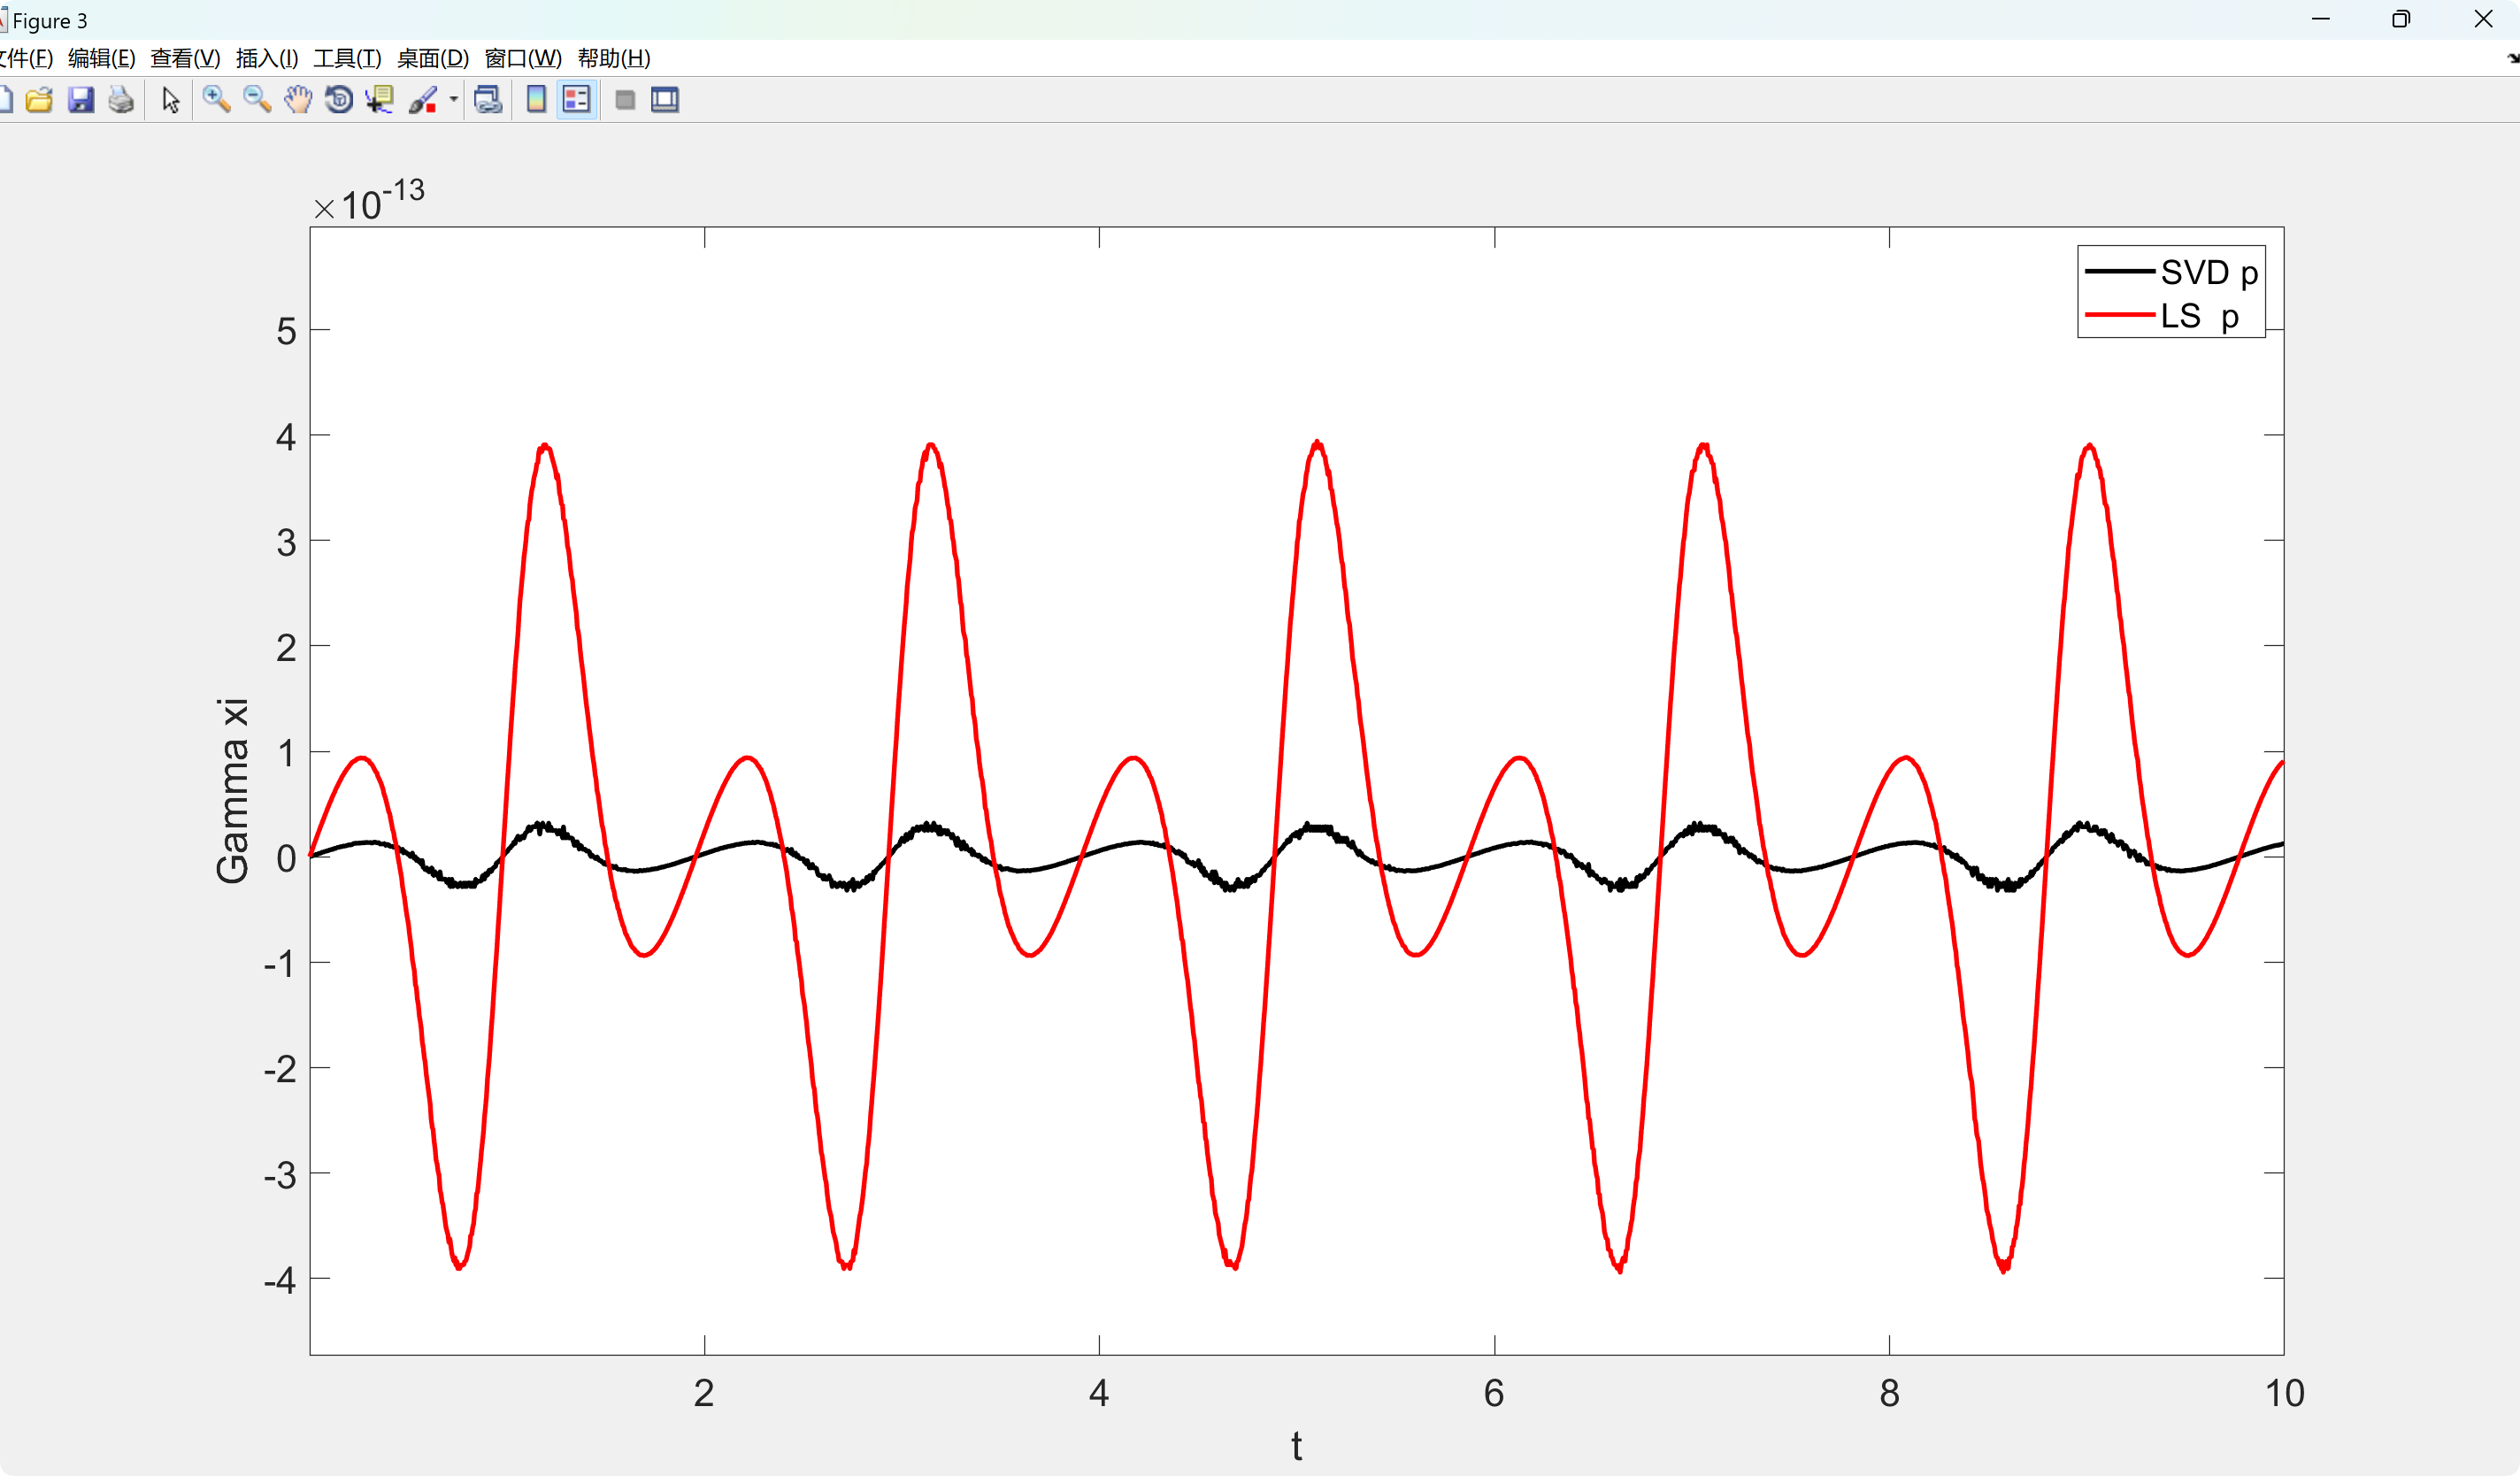Open the 工具(T) menu
Screen dimensions: 2520x1476
347,58
